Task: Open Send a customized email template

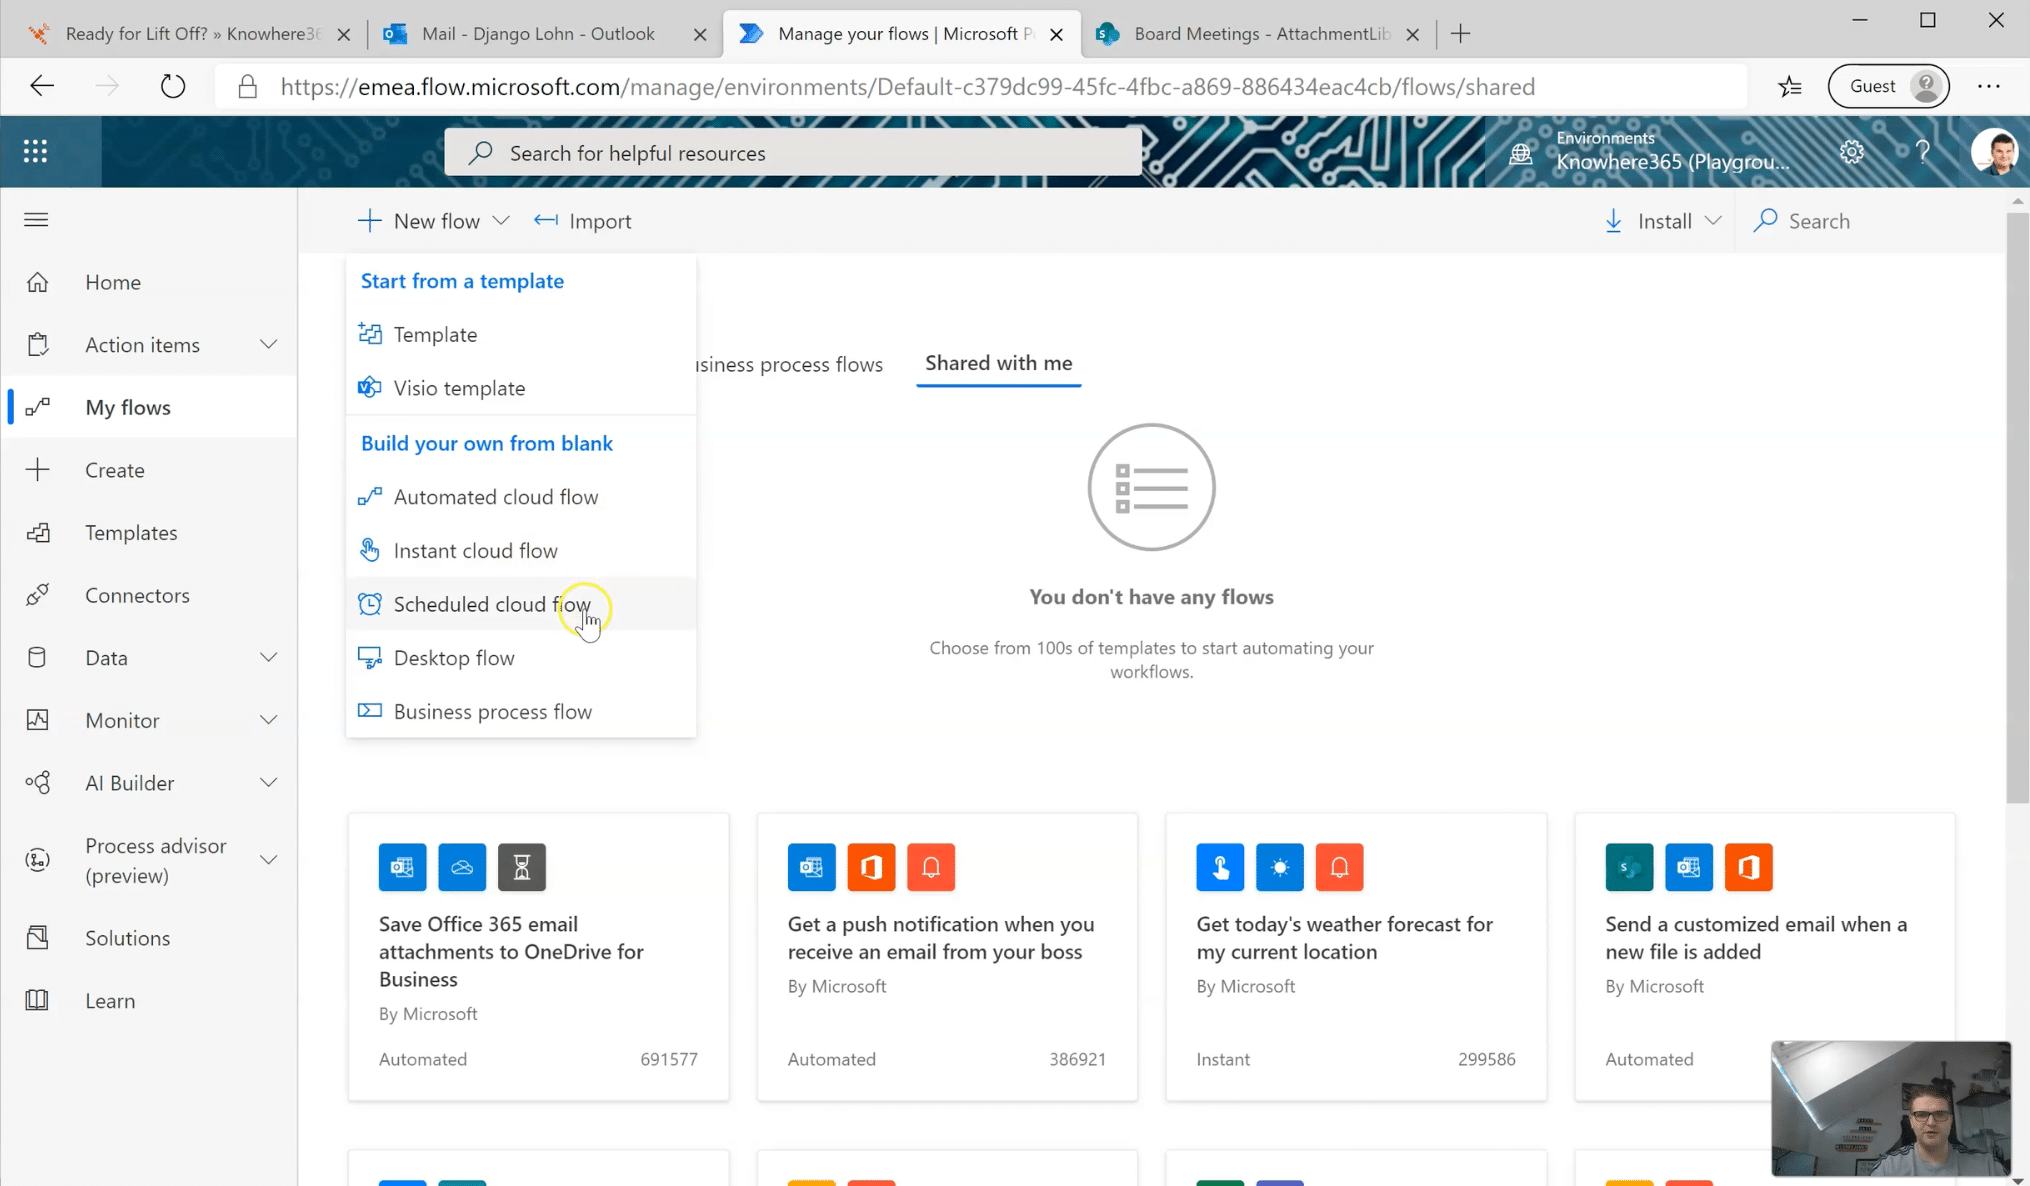Action: pos(1765,957)
